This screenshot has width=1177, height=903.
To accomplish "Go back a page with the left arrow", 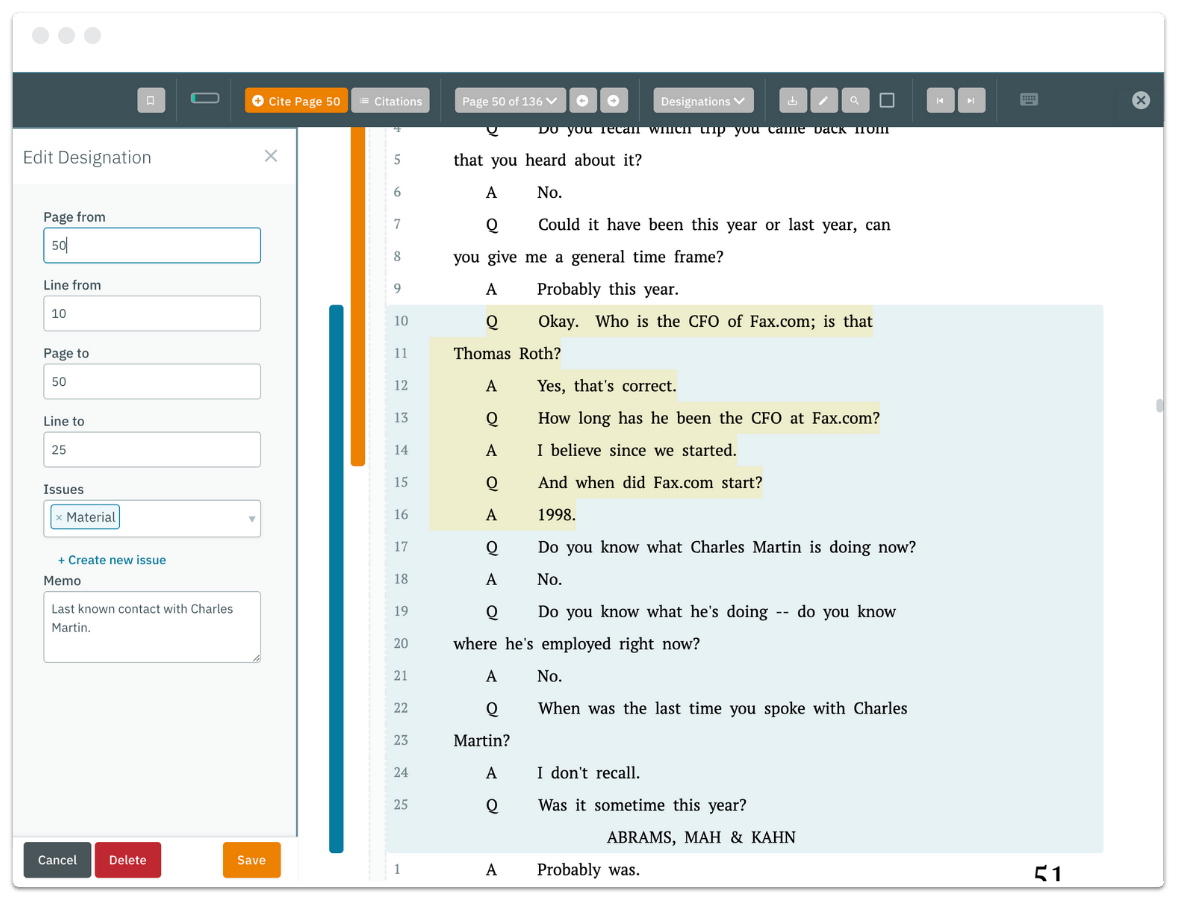I will point(582,100).
